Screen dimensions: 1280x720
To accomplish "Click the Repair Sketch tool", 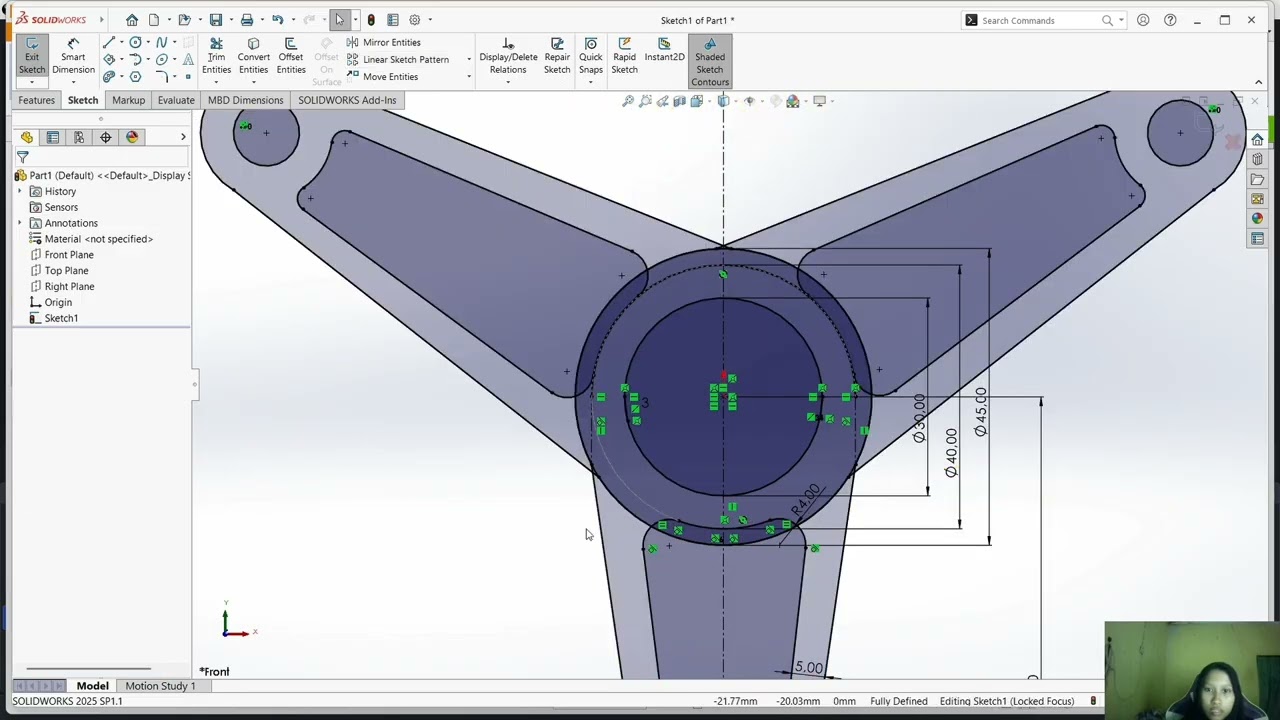I will [557, 56].
